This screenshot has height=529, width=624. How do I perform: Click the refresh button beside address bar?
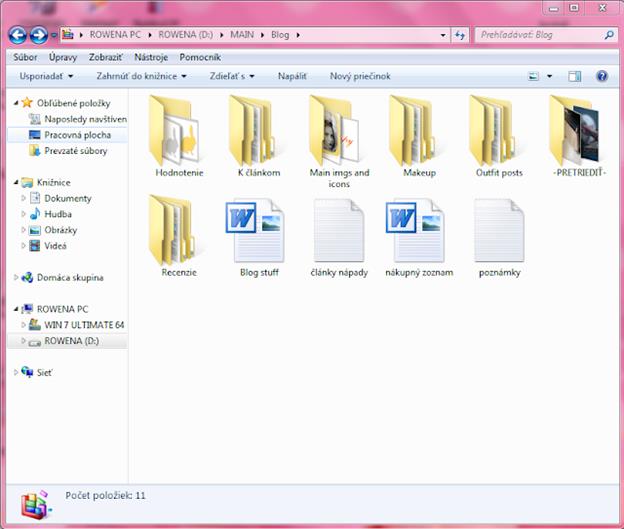(460, 35)
